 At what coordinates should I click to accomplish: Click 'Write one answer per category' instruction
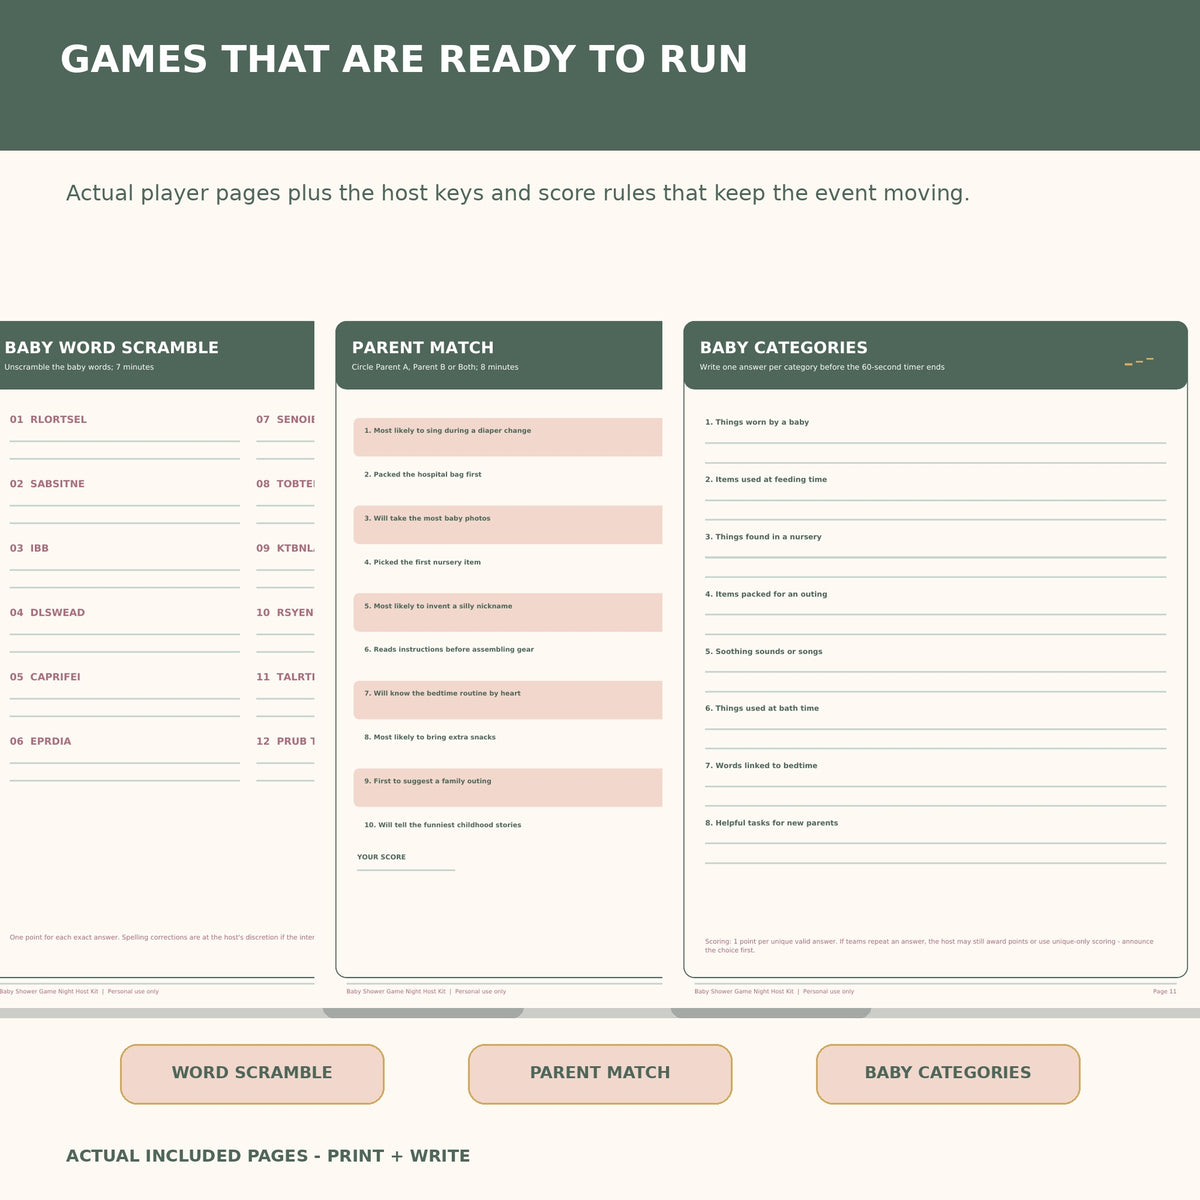822,367
